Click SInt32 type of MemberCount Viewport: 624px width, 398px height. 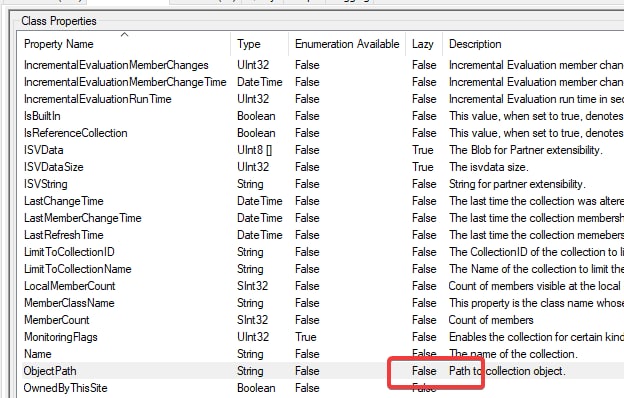(x=253, y=320)
